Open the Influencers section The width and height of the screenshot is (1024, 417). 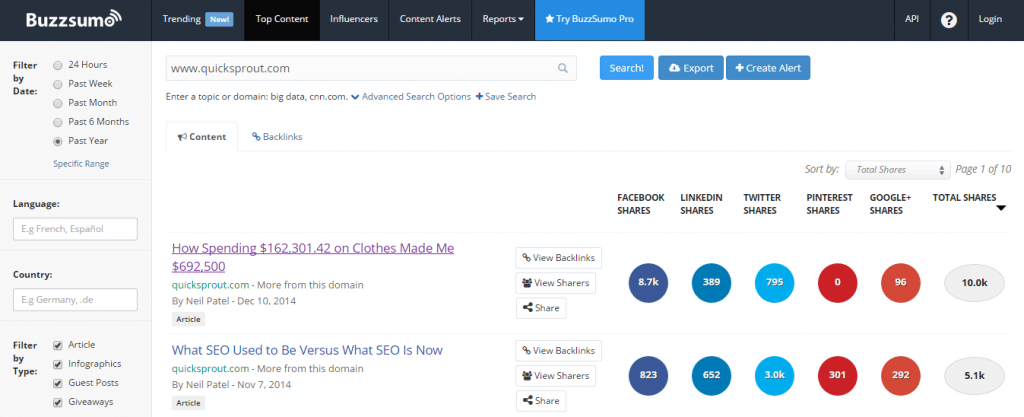pos(354,20)
